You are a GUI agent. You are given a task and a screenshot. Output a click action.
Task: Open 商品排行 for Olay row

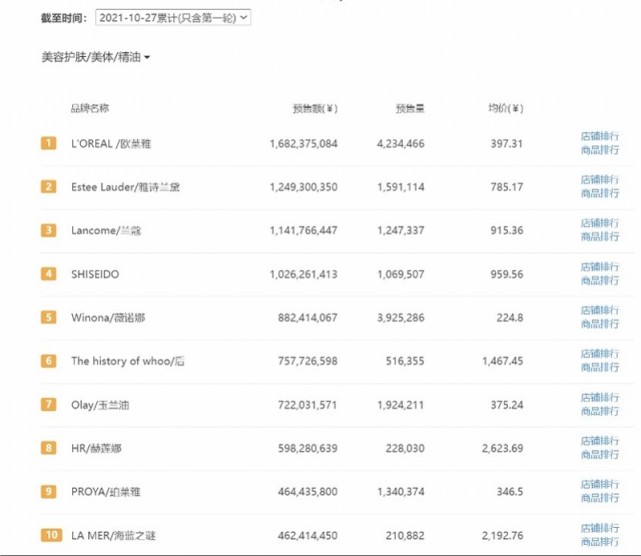point(600,411)
